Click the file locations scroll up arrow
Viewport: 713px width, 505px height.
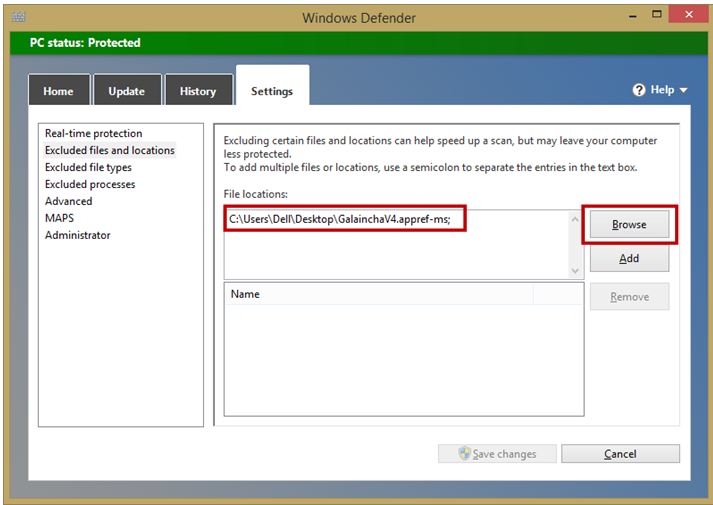pos(575,219)
